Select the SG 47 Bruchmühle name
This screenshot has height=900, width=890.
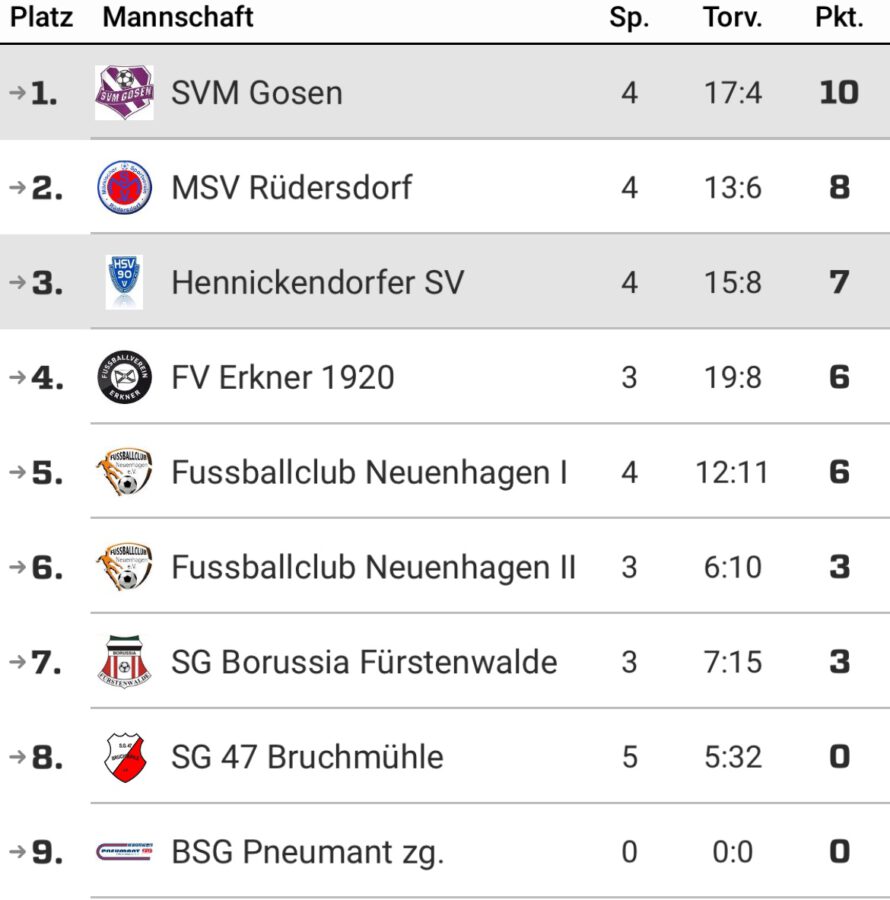point(307,757)
